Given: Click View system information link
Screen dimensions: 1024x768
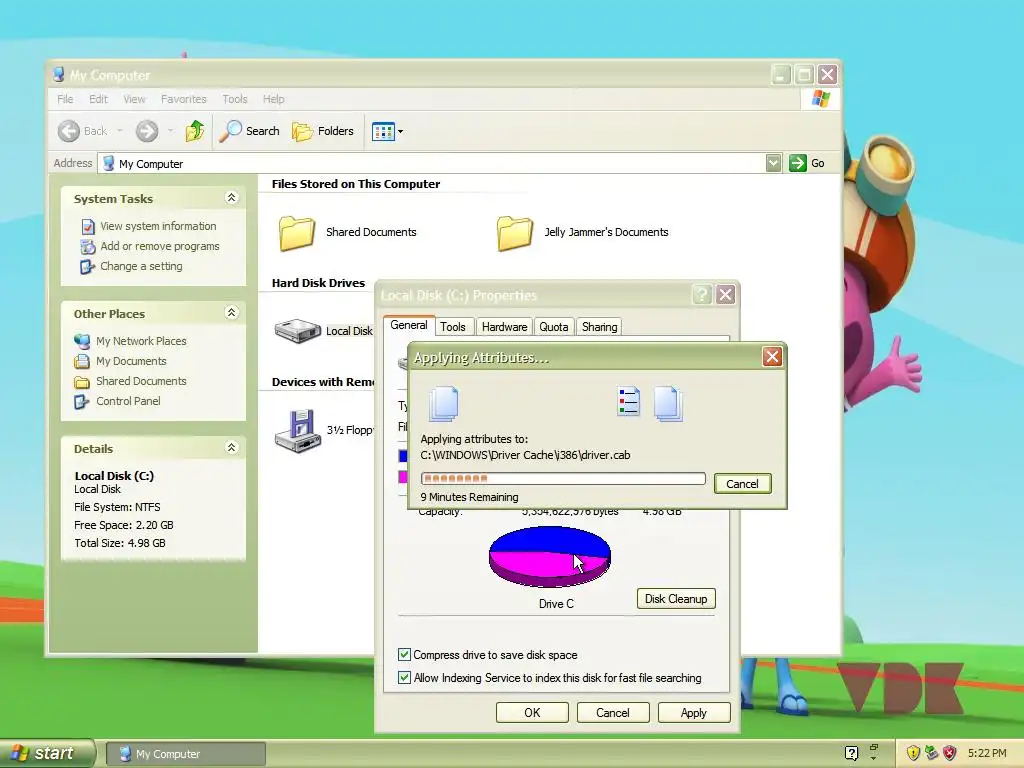Looking at the screenshot, I should (158, 226).
